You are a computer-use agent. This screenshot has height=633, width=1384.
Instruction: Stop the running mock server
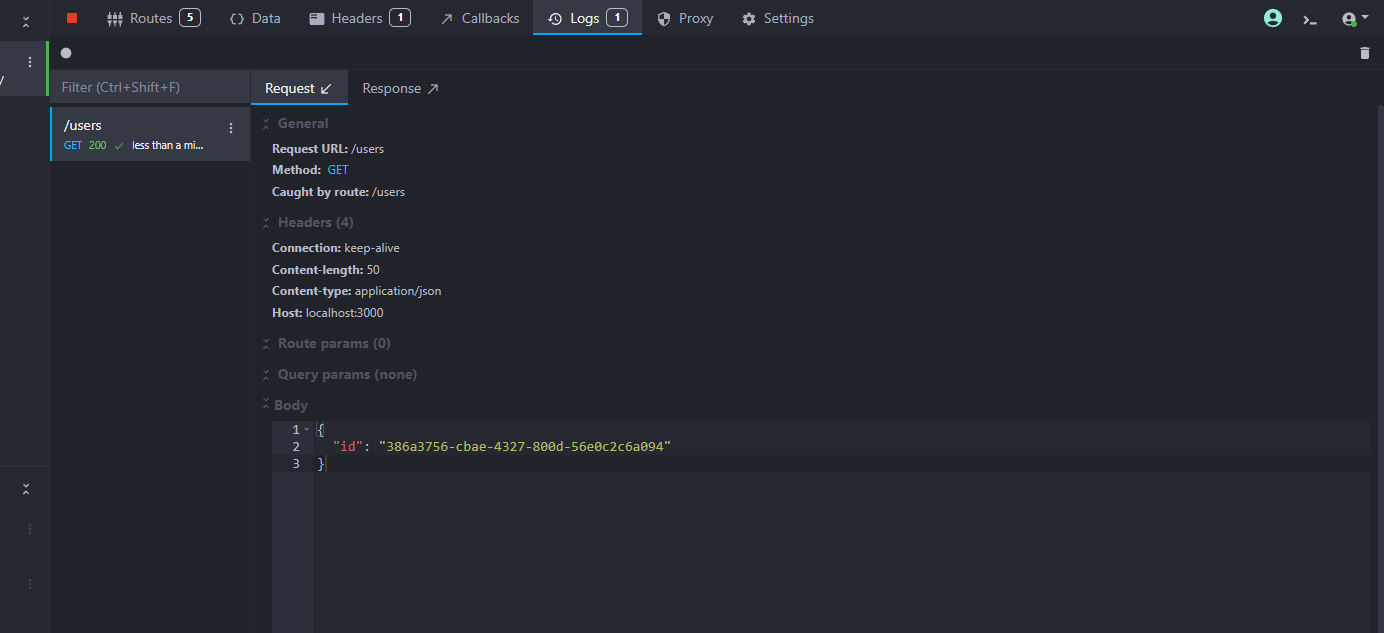tap(72, 18)
